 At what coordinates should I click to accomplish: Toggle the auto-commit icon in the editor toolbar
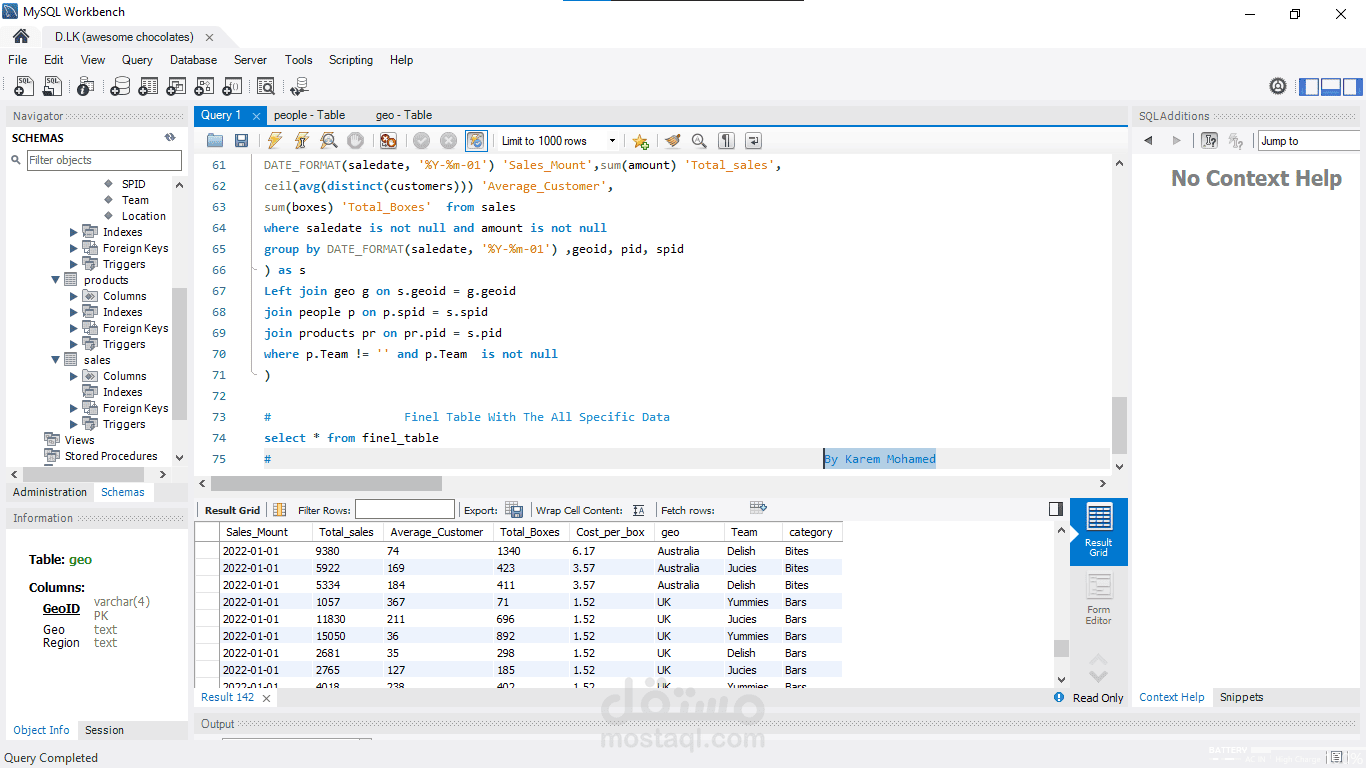(x=476, y=141)
